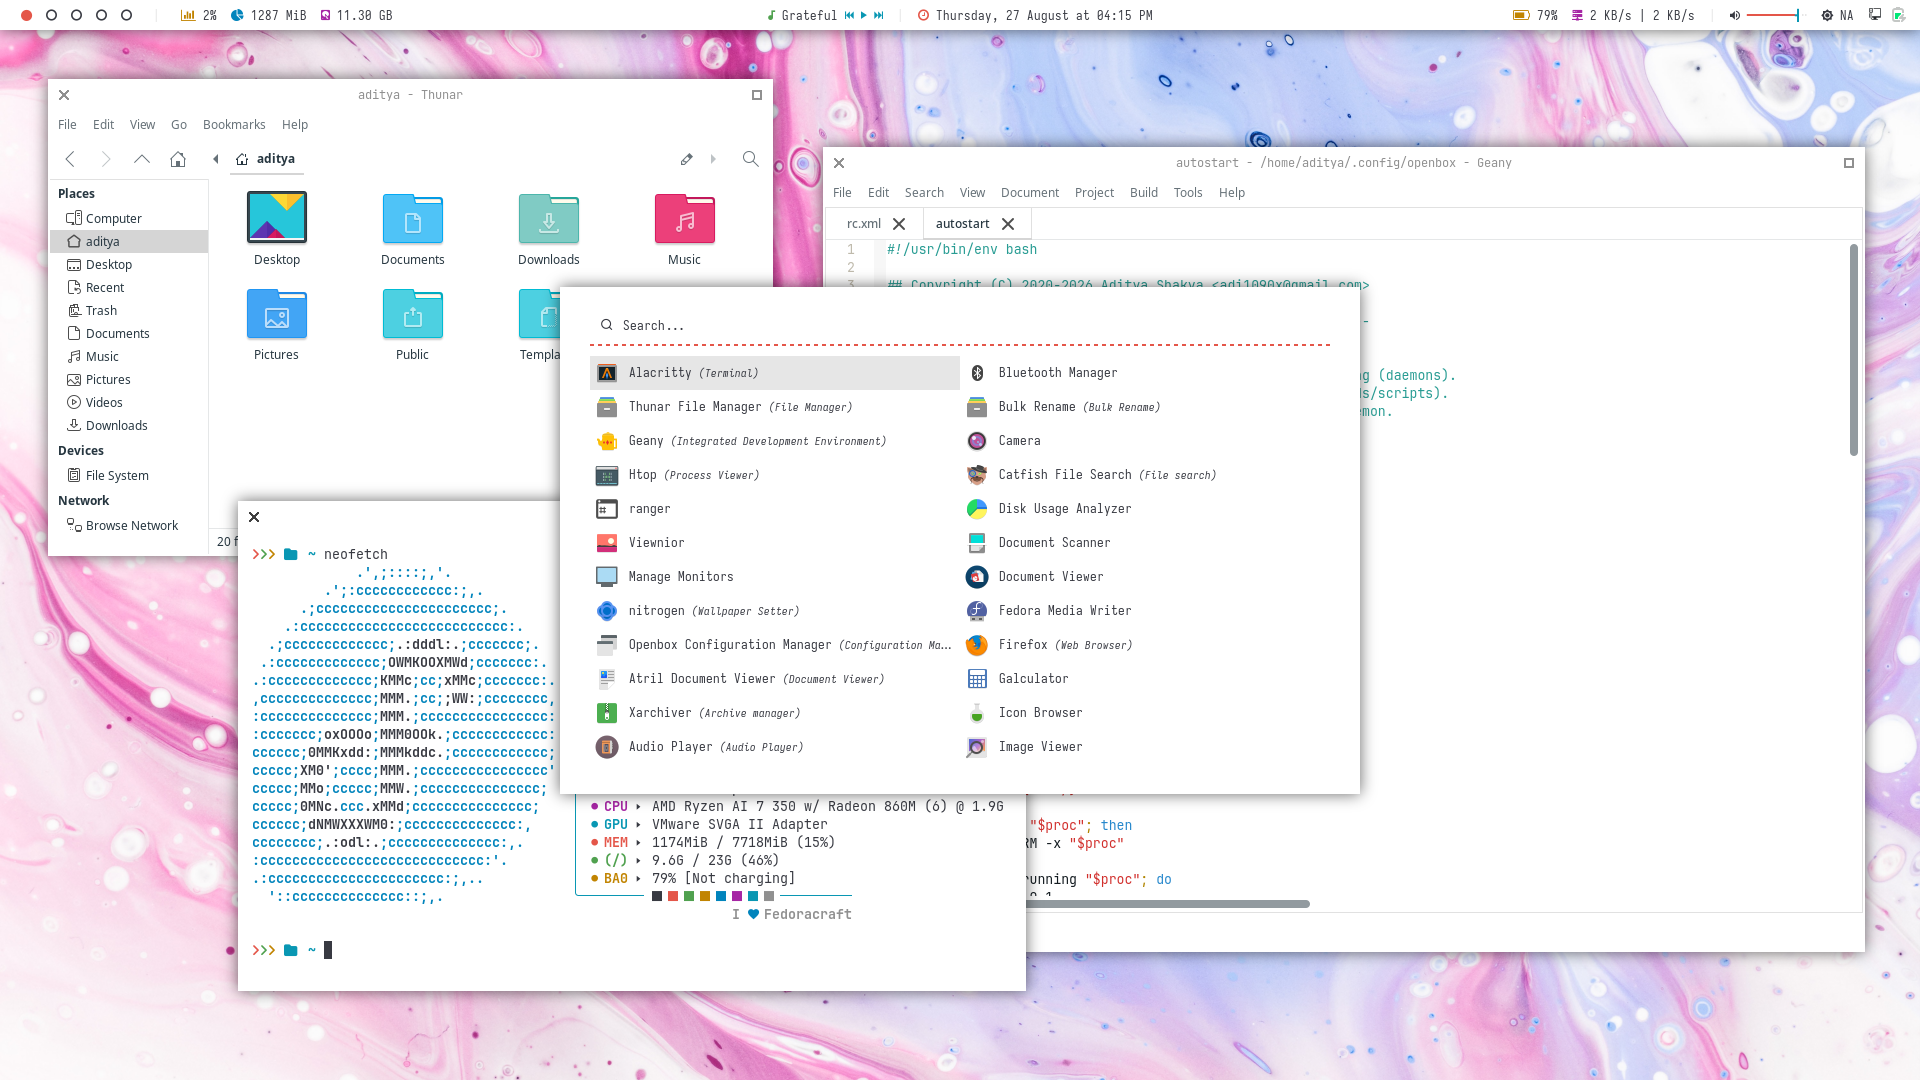The width and height of the screenshot is (1920, 1080).
Task: Launch Manage Monitors from the launcher
Action: click(x=775, y=577)
